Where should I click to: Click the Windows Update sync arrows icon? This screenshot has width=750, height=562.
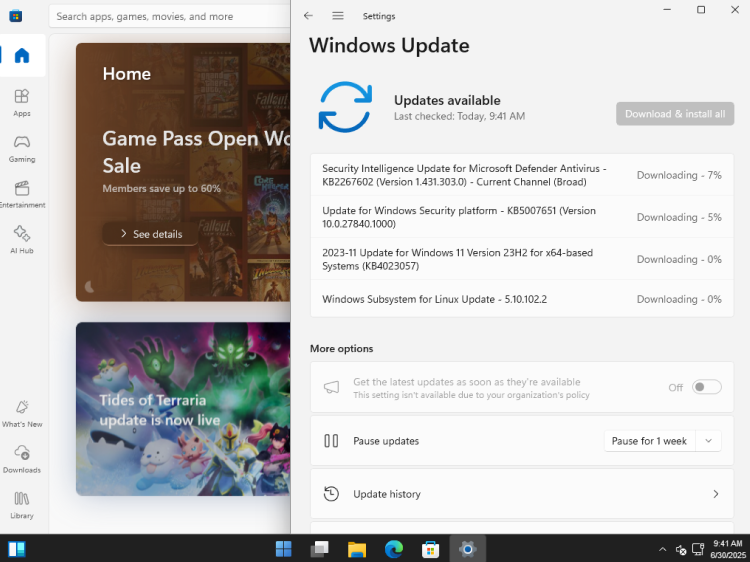coord(345,107)
